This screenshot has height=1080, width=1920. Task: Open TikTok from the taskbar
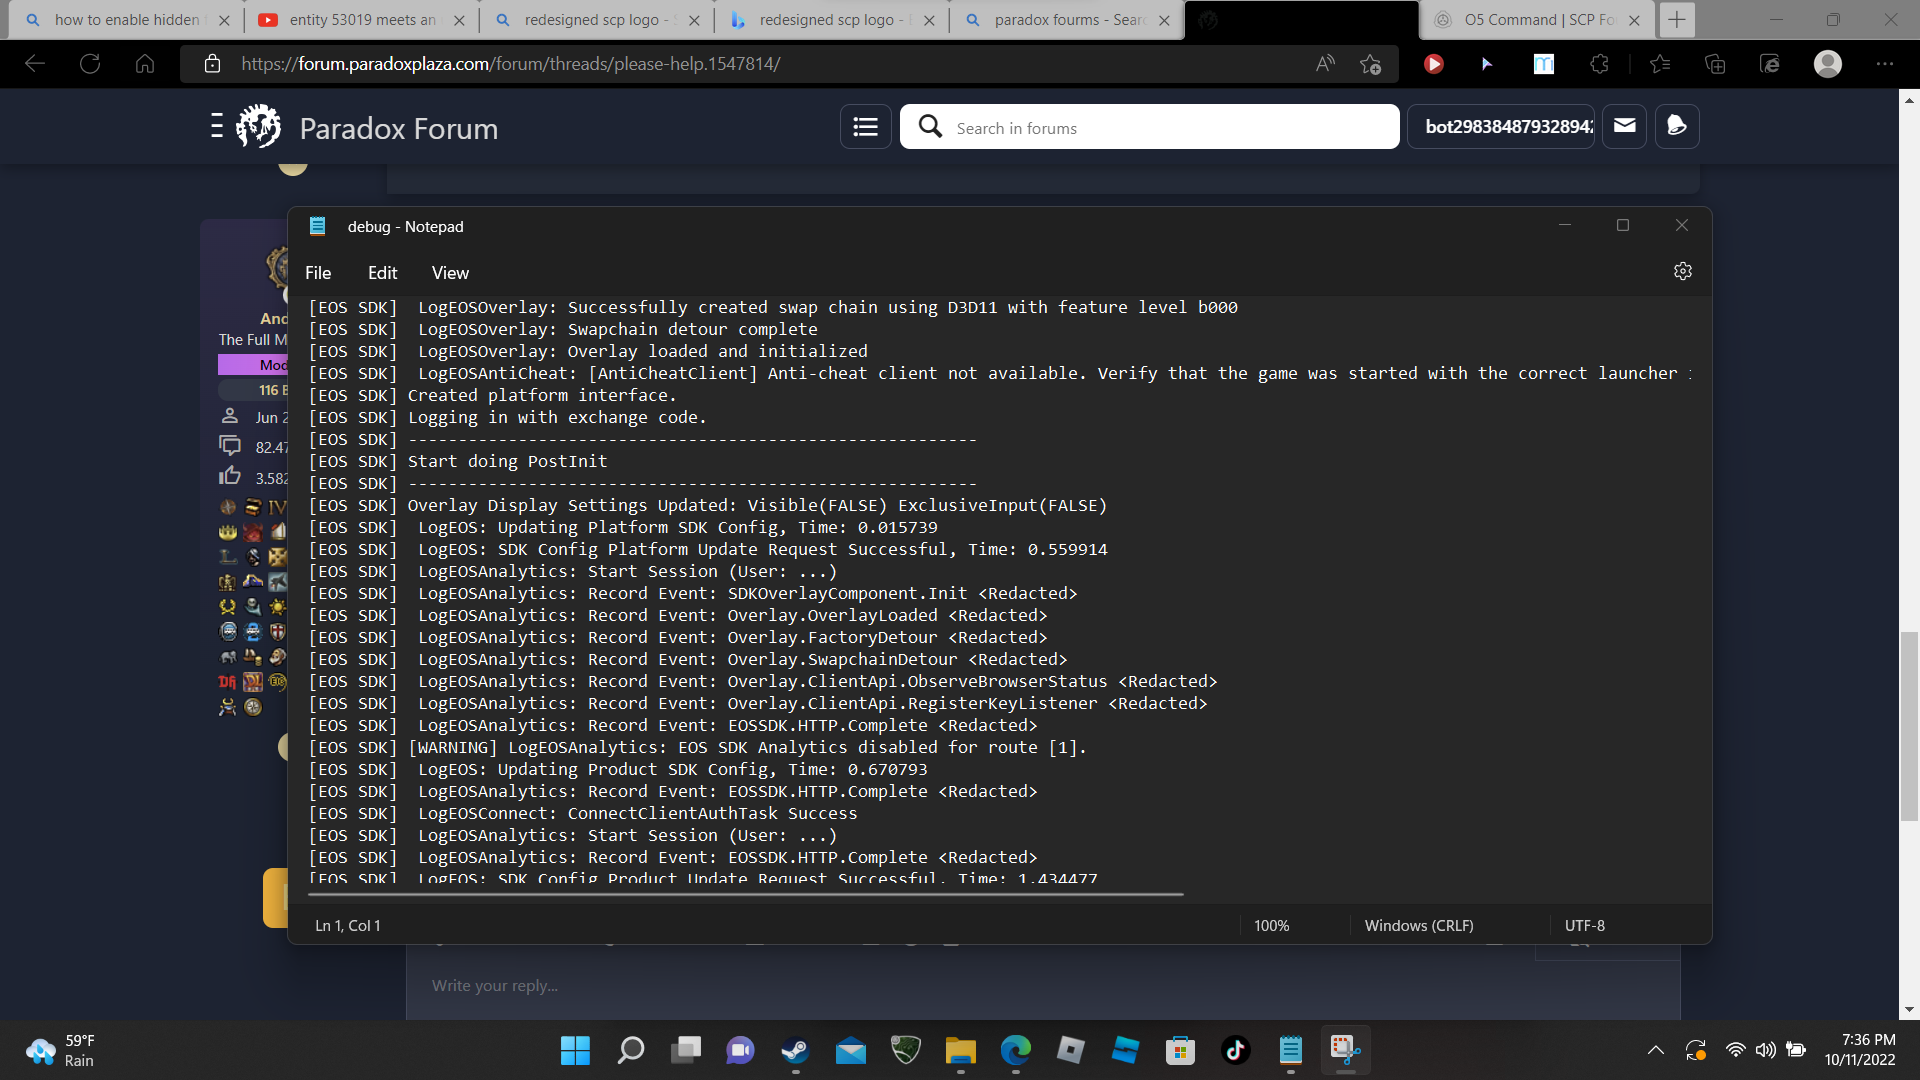click(x=1236, y=1050)
